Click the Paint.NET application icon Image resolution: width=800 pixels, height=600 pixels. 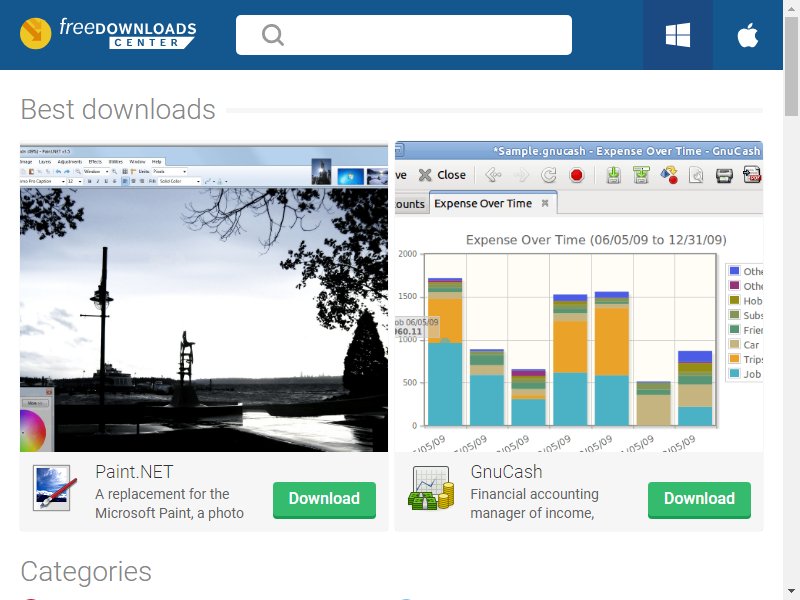[x=55, y=488]
